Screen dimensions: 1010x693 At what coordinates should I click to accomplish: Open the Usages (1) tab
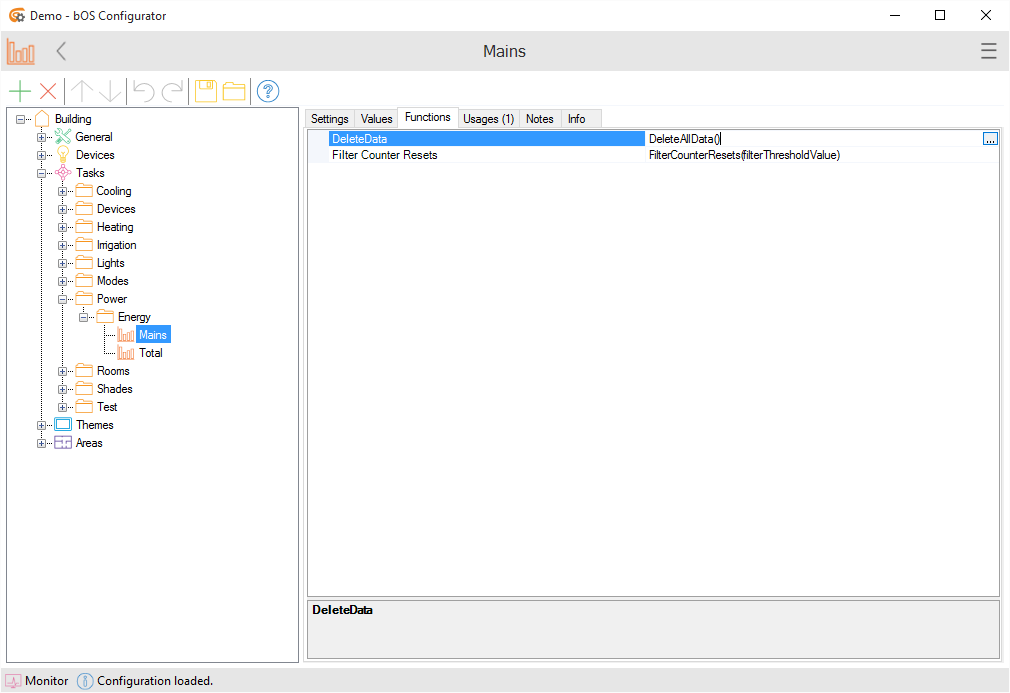[x=488, y=119]
